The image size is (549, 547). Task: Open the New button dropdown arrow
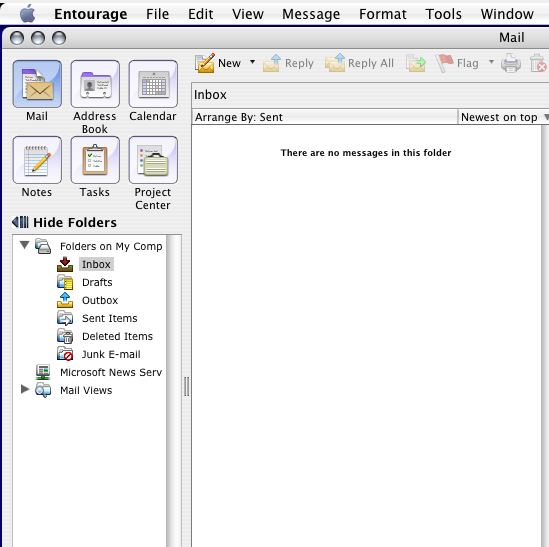[252, 62]
